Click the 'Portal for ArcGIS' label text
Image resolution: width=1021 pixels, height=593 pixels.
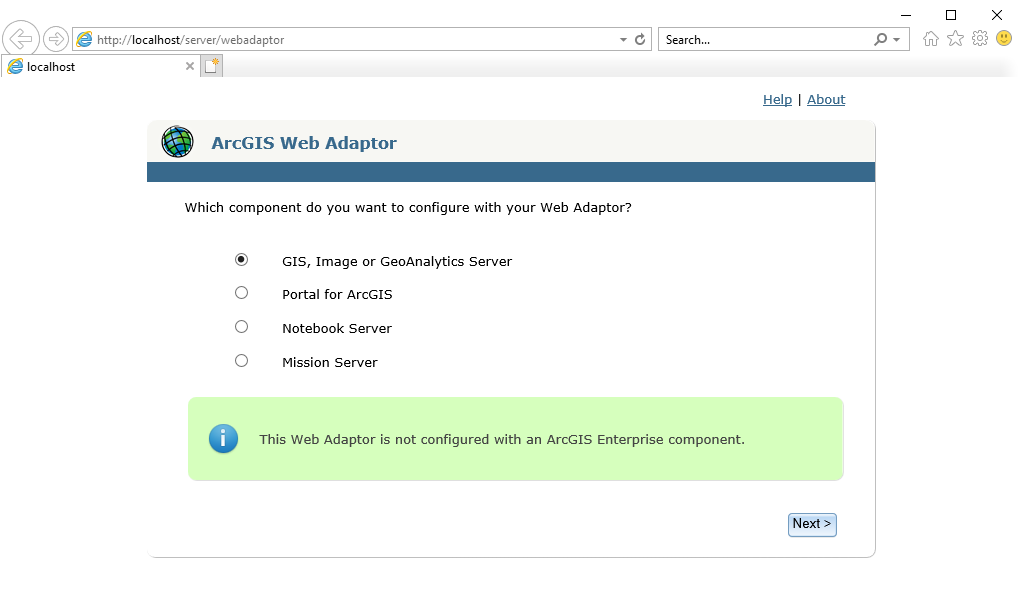(337, 294)
